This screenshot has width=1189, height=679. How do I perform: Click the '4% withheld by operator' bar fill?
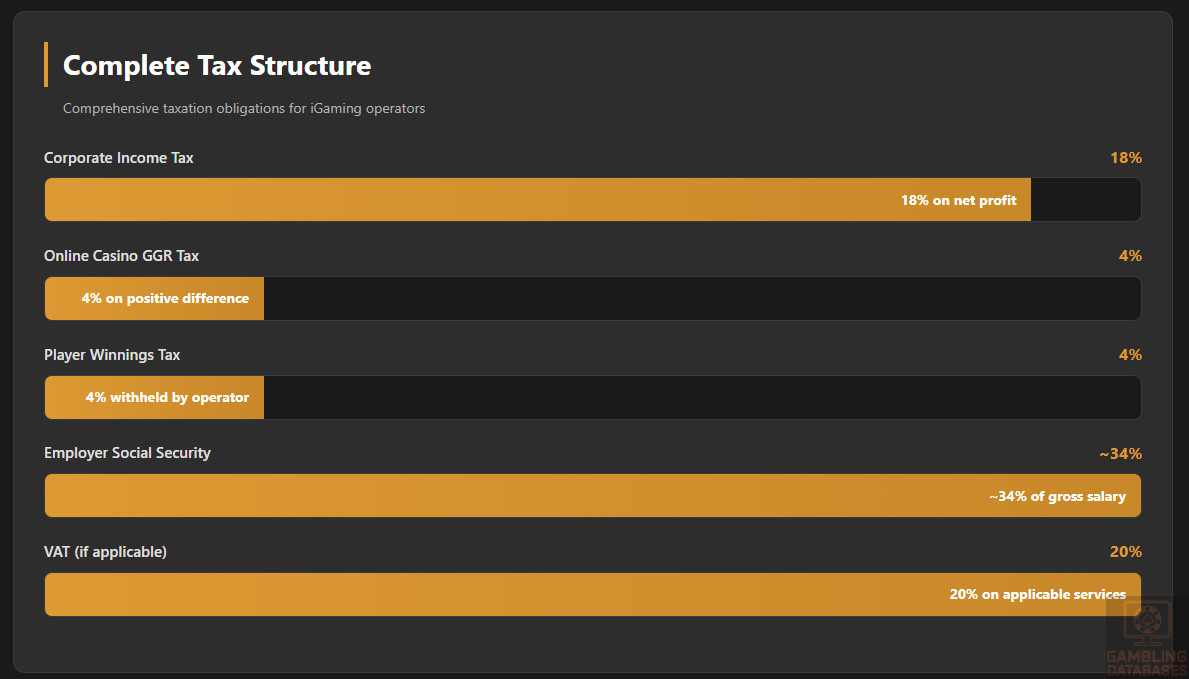click(167, 397)
